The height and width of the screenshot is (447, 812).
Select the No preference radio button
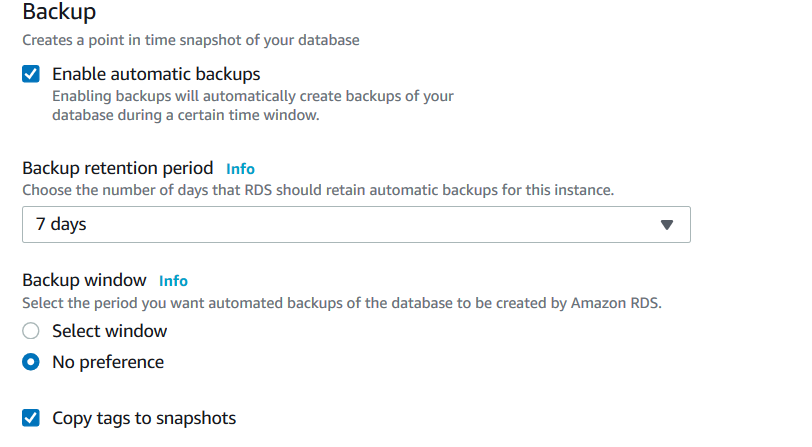coord(31,362)
